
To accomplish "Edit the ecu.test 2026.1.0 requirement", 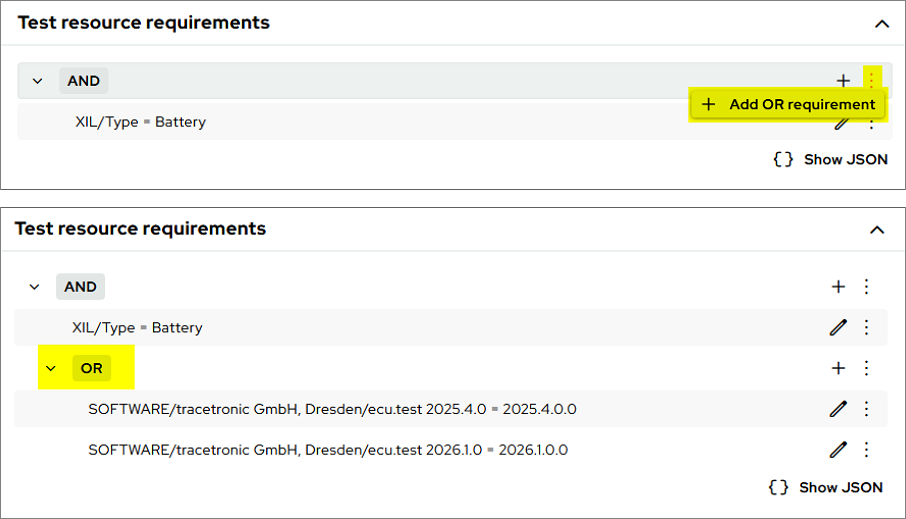I will point(838,450).
